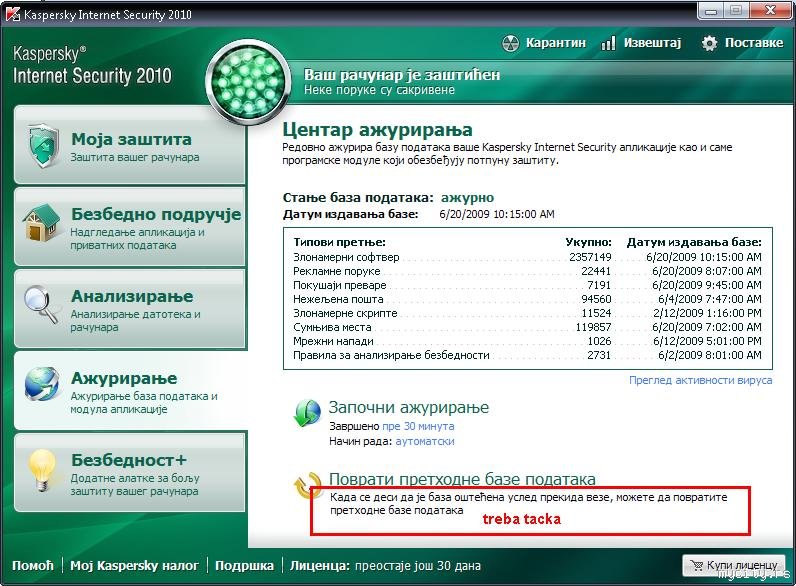Click the Помоћ link in the footer
The image size is (796, 586).
32,565
